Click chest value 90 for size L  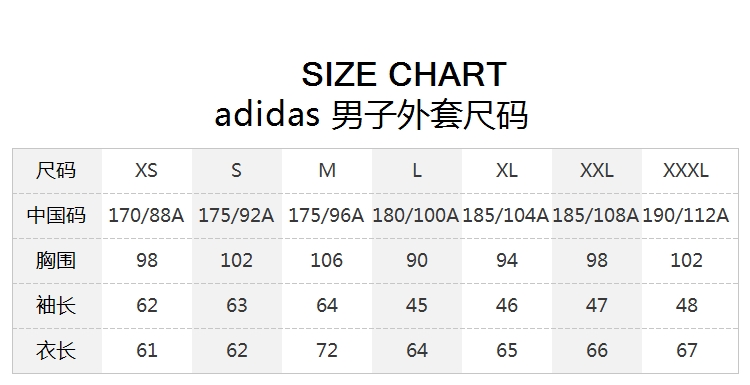417,260
